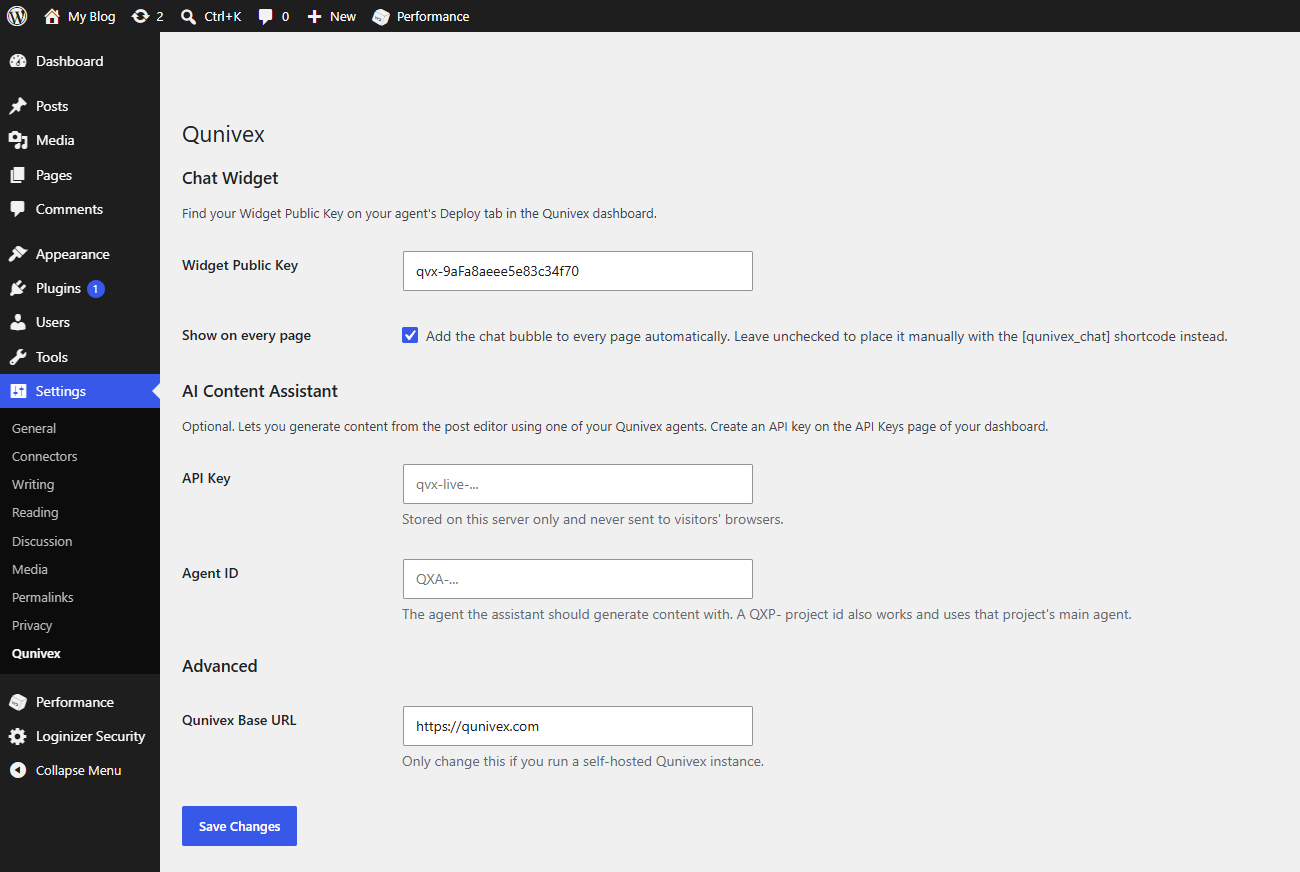Click the Appearance paintbrush icon
The width and height of the screenshot is (1300, 872).
pyautogui.click(x=18, y=254)
